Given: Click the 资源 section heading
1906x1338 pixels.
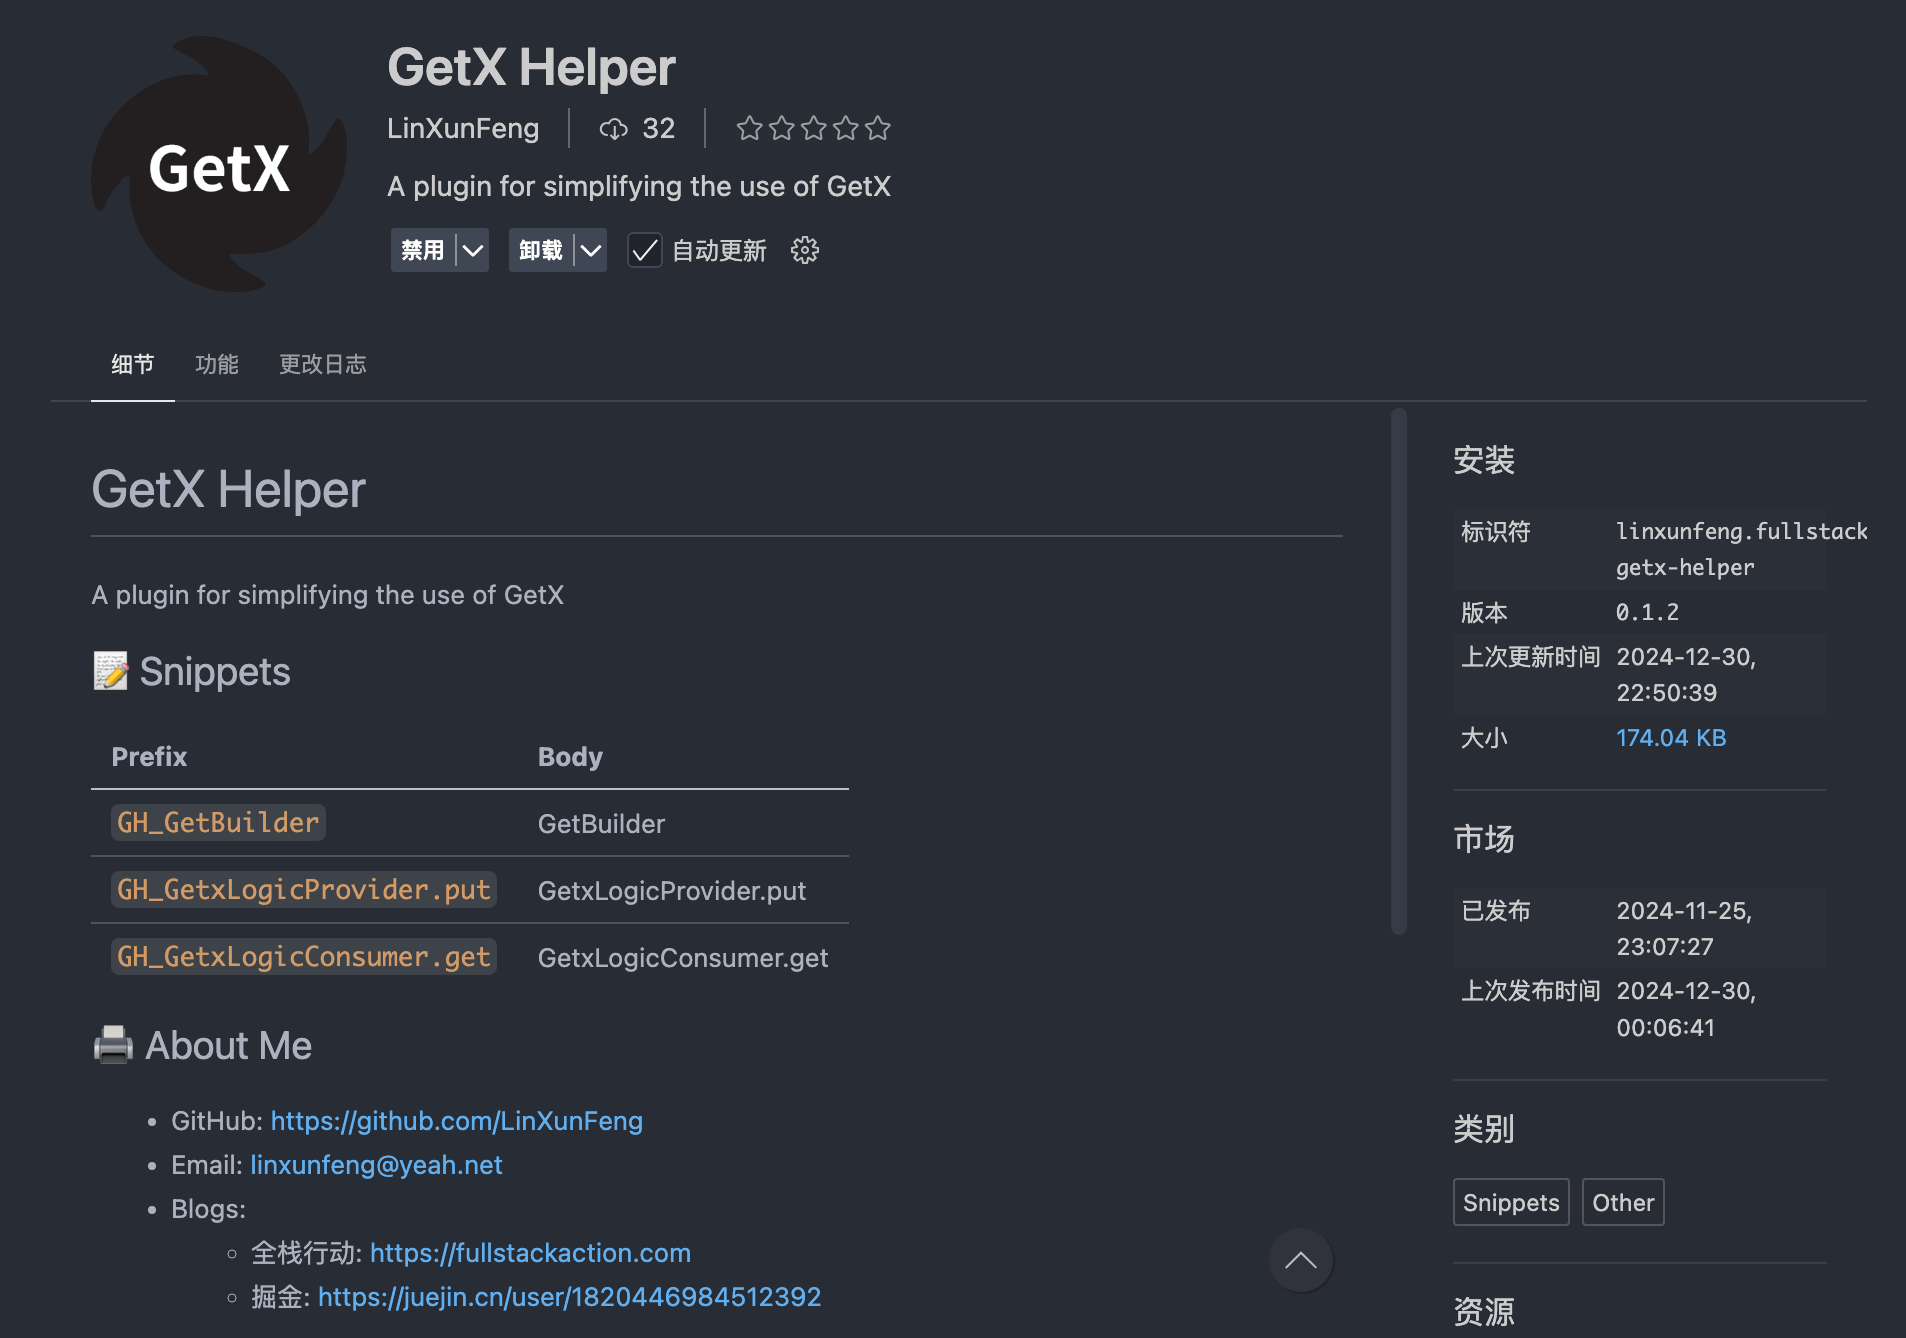Looking at the screenshot, I should 1484,1312.
